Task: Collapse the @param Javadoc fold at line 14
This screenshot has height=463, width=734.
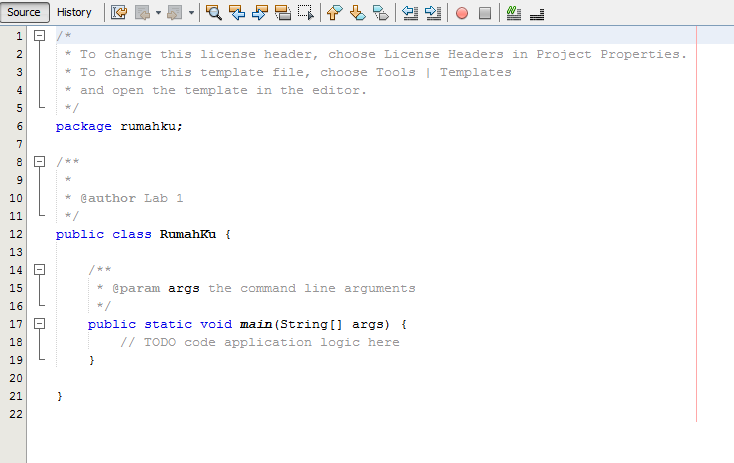Action: (x=40, y=270)
